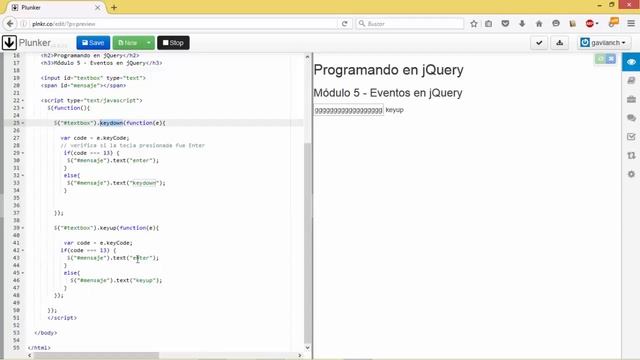Go to browser home page icon
This screenshot has width=640, height=360.
tap(539, 24)
